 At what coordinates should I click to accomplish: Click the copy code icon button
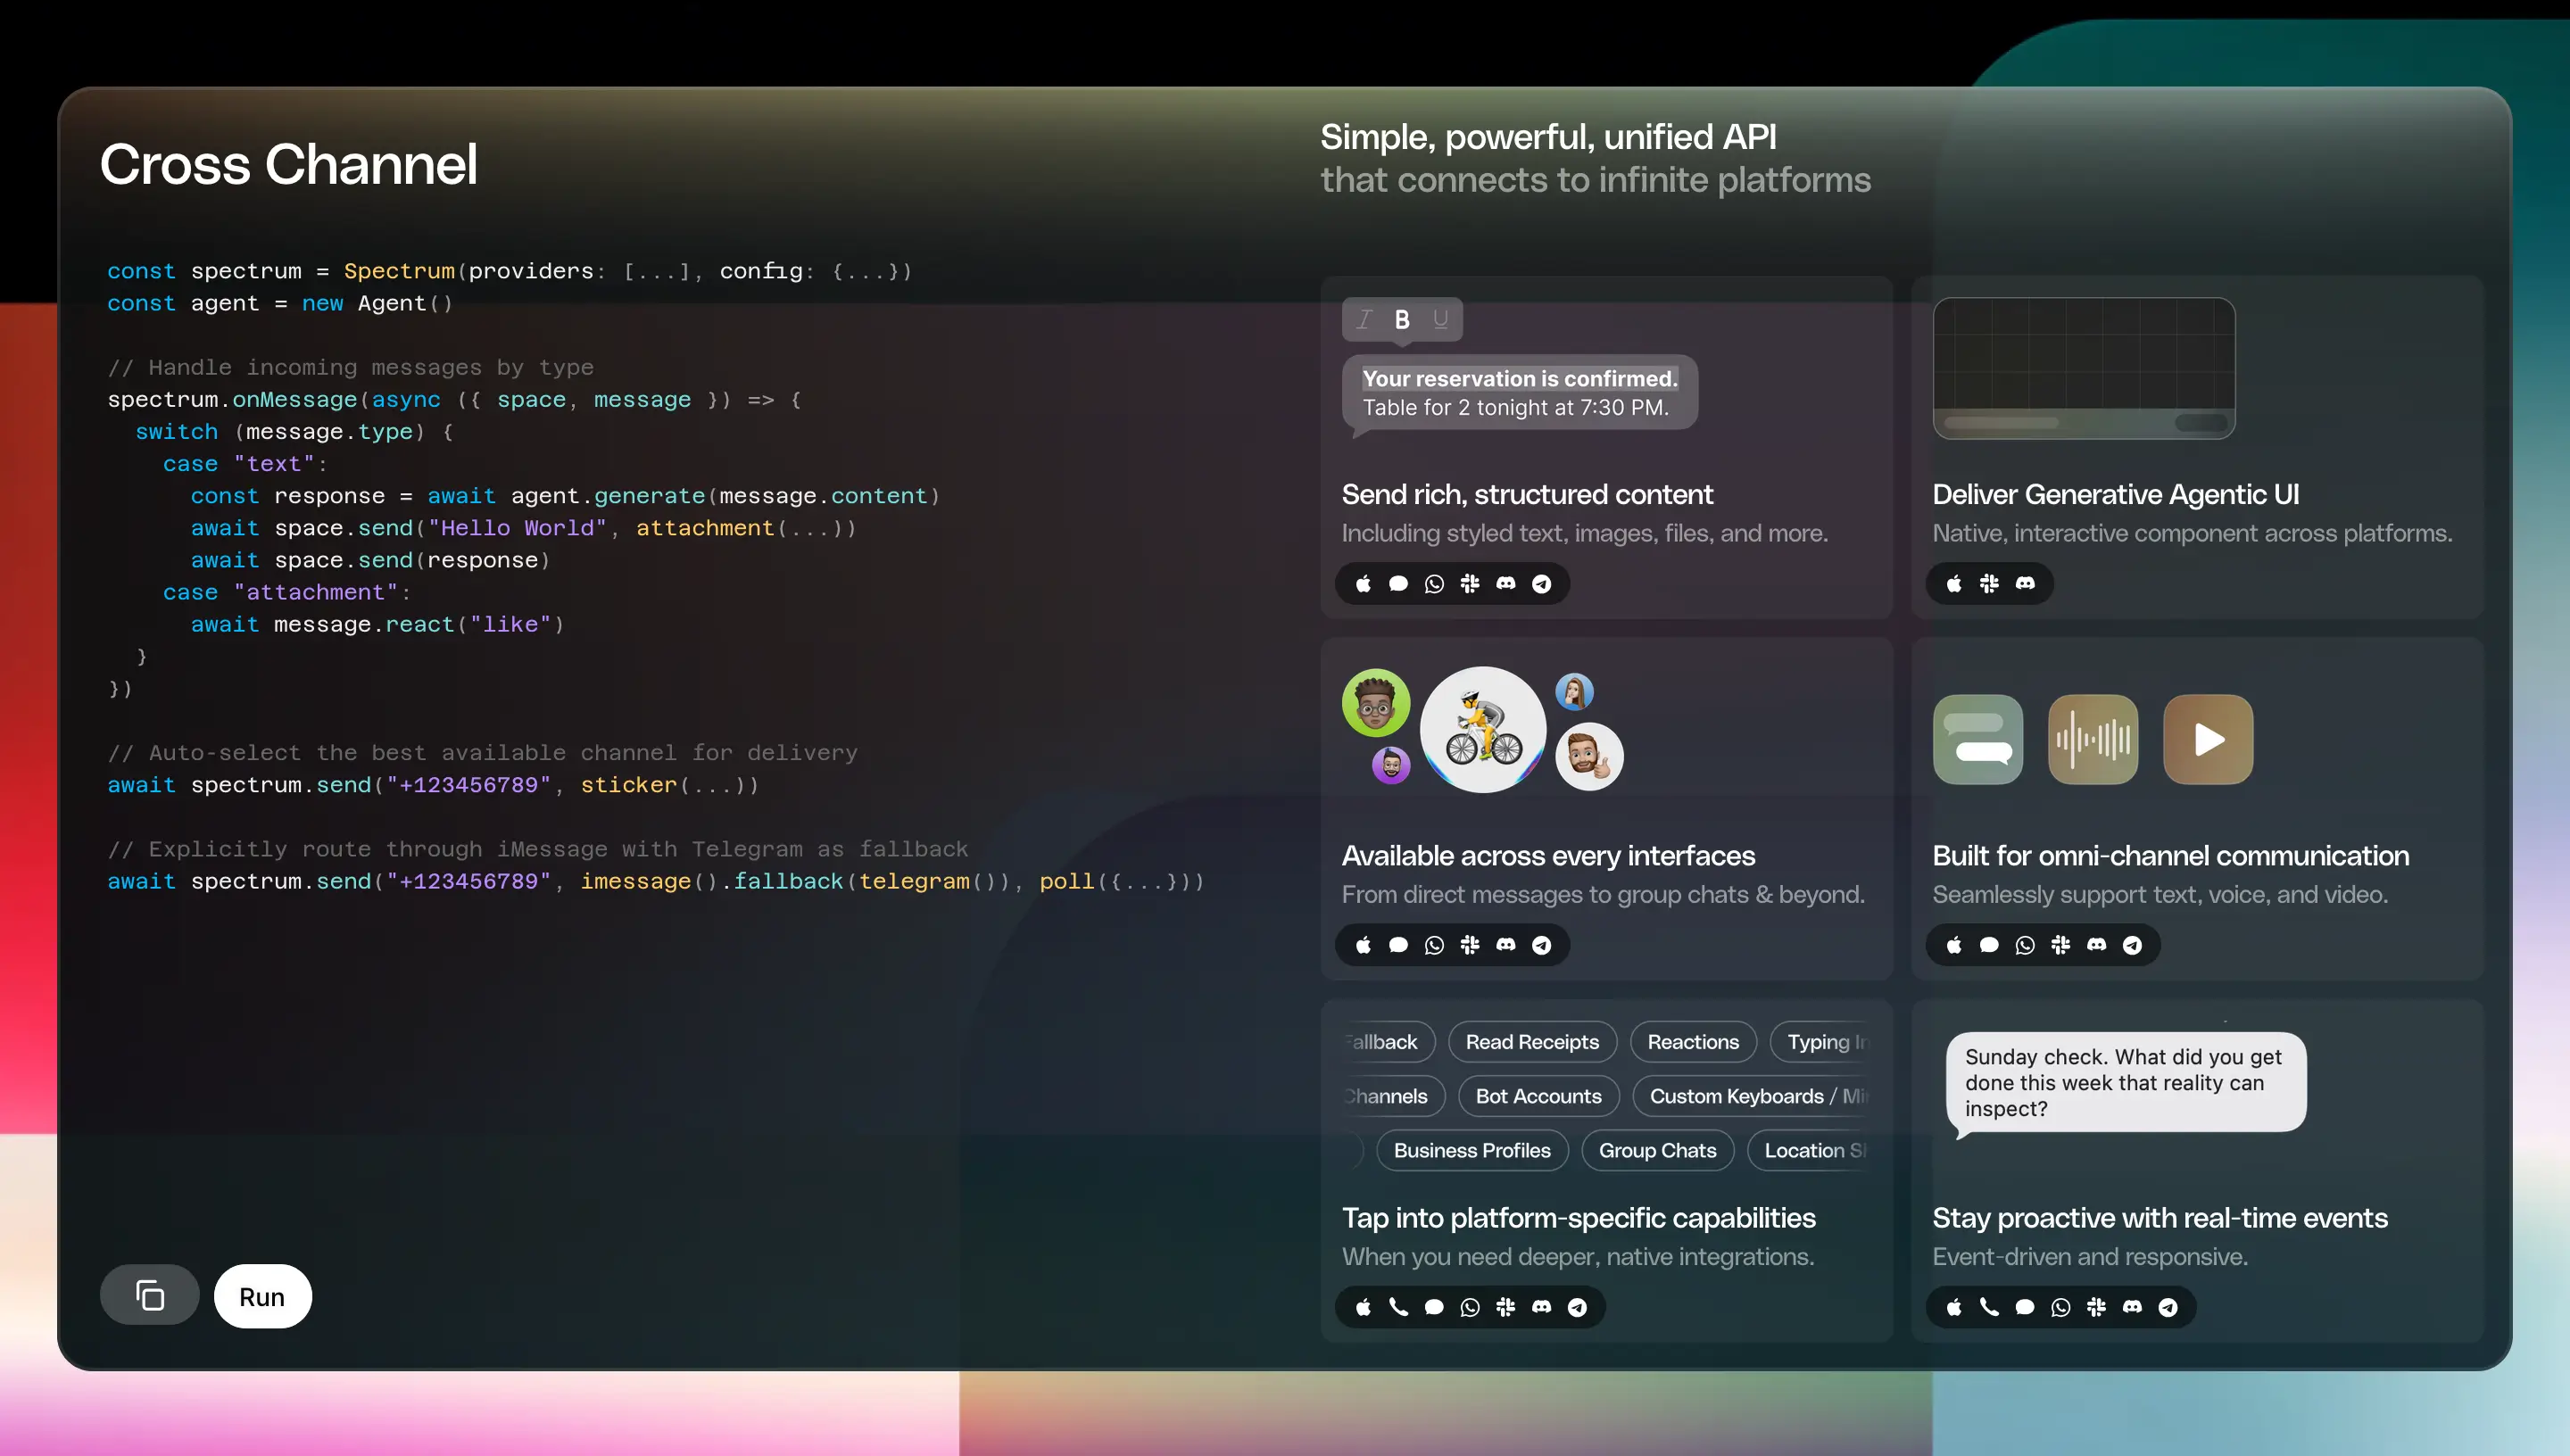(x=149, y=1295)
